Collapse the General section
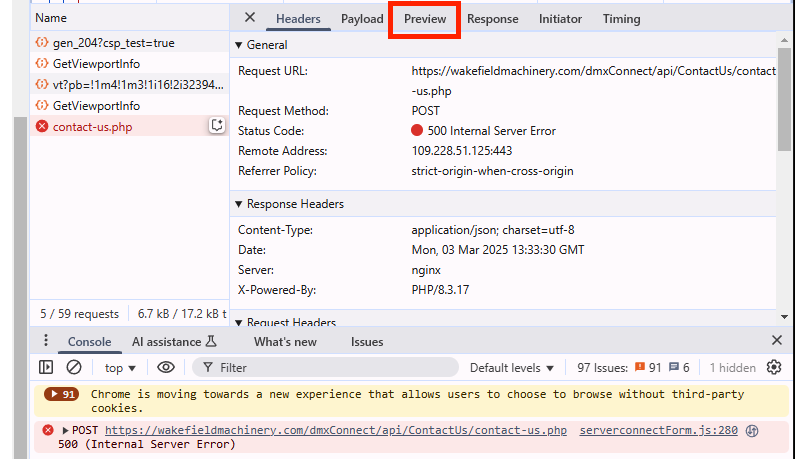Viewport: 795px width, 459px height. pos(238,45)
